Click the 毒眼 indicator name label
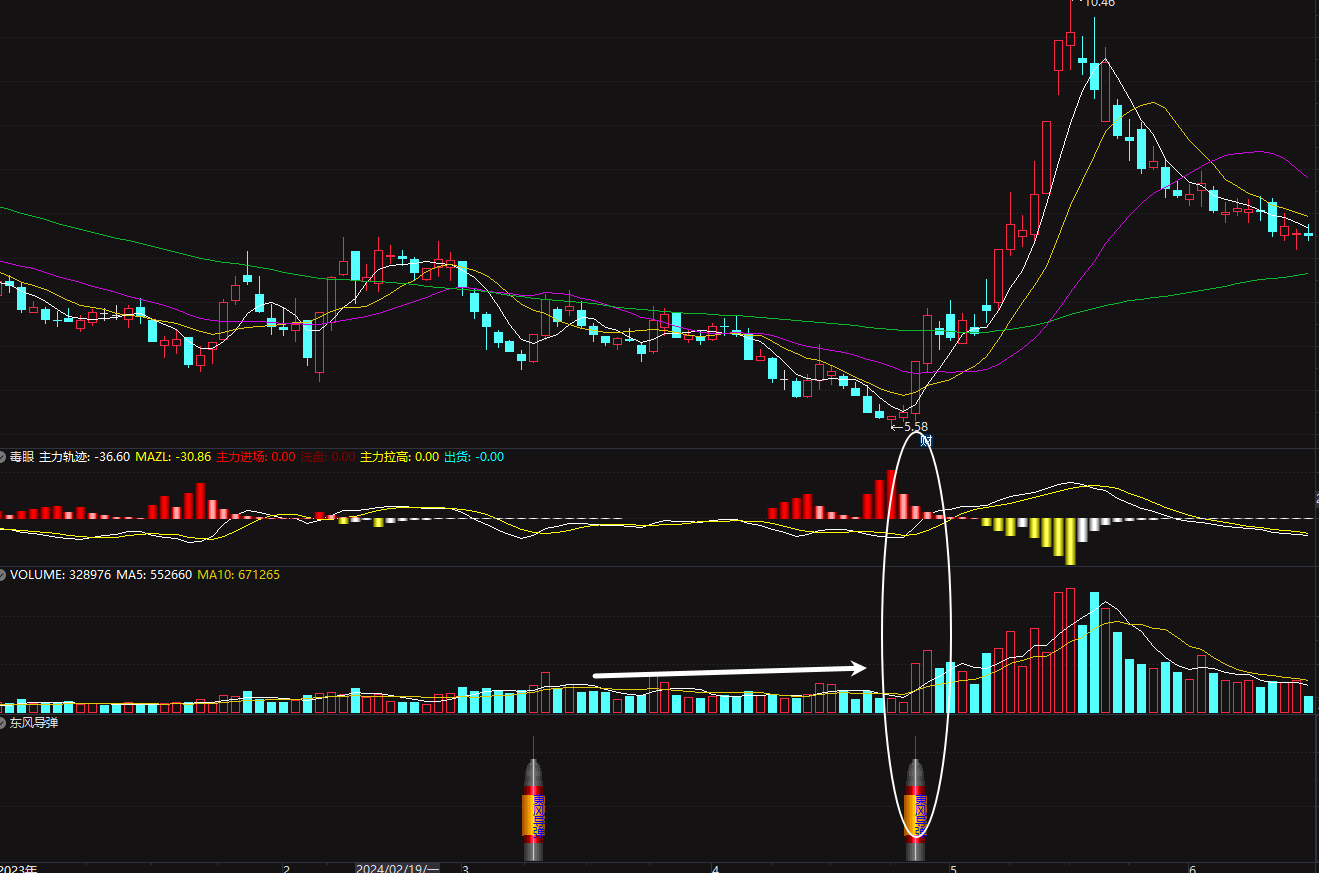Viewport: 1319px width, 873px height. [x=22, y=457]
